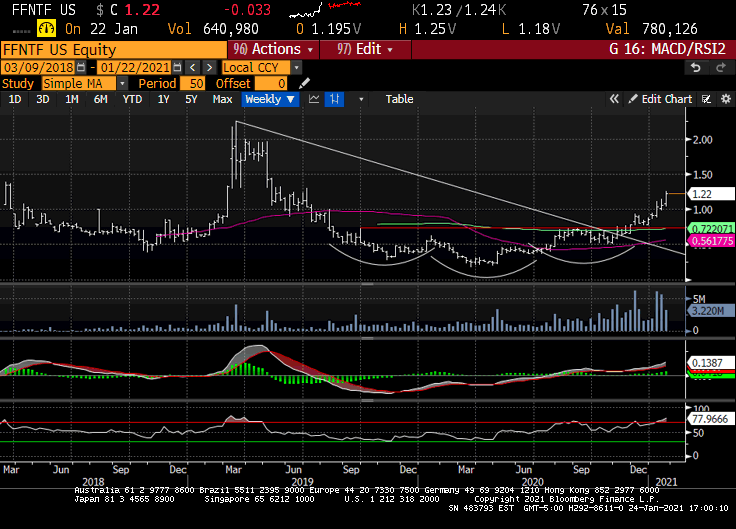Select the 5Y range tab
The height and width of the screenshot is (529, 736).
coord(191,99)
